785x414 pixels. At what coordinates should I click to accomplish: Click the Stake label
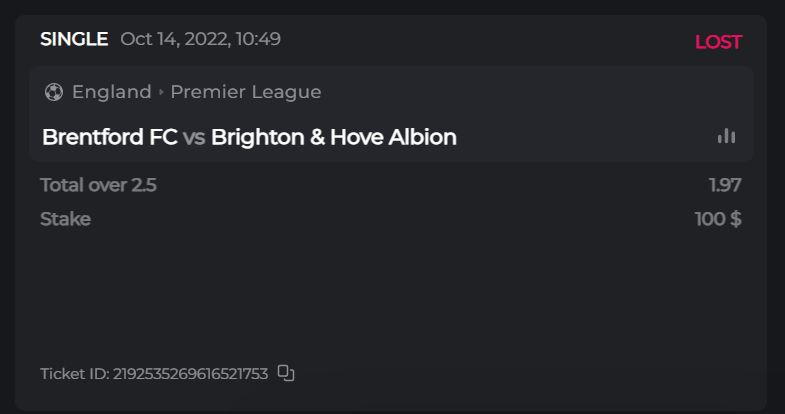65,219
